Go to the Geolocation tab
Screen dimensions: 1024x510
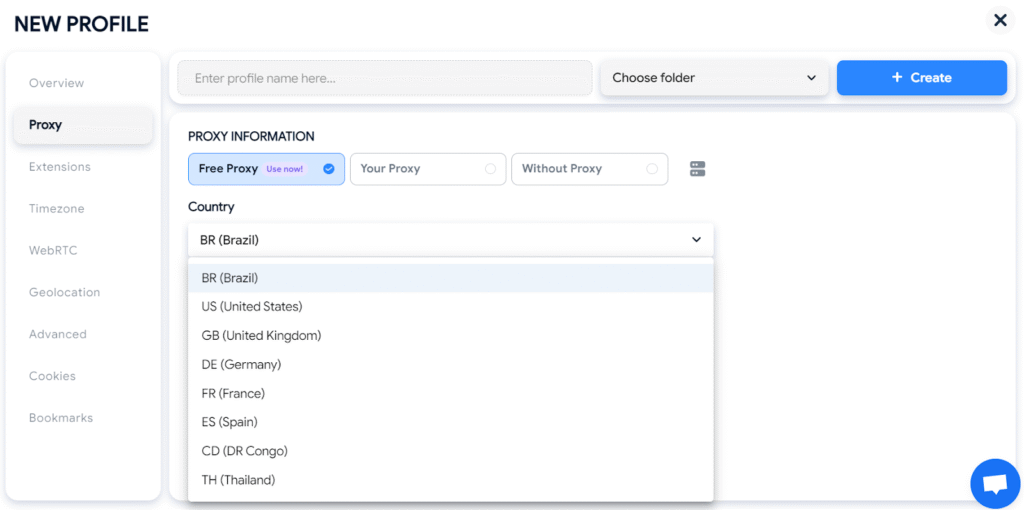64,293
